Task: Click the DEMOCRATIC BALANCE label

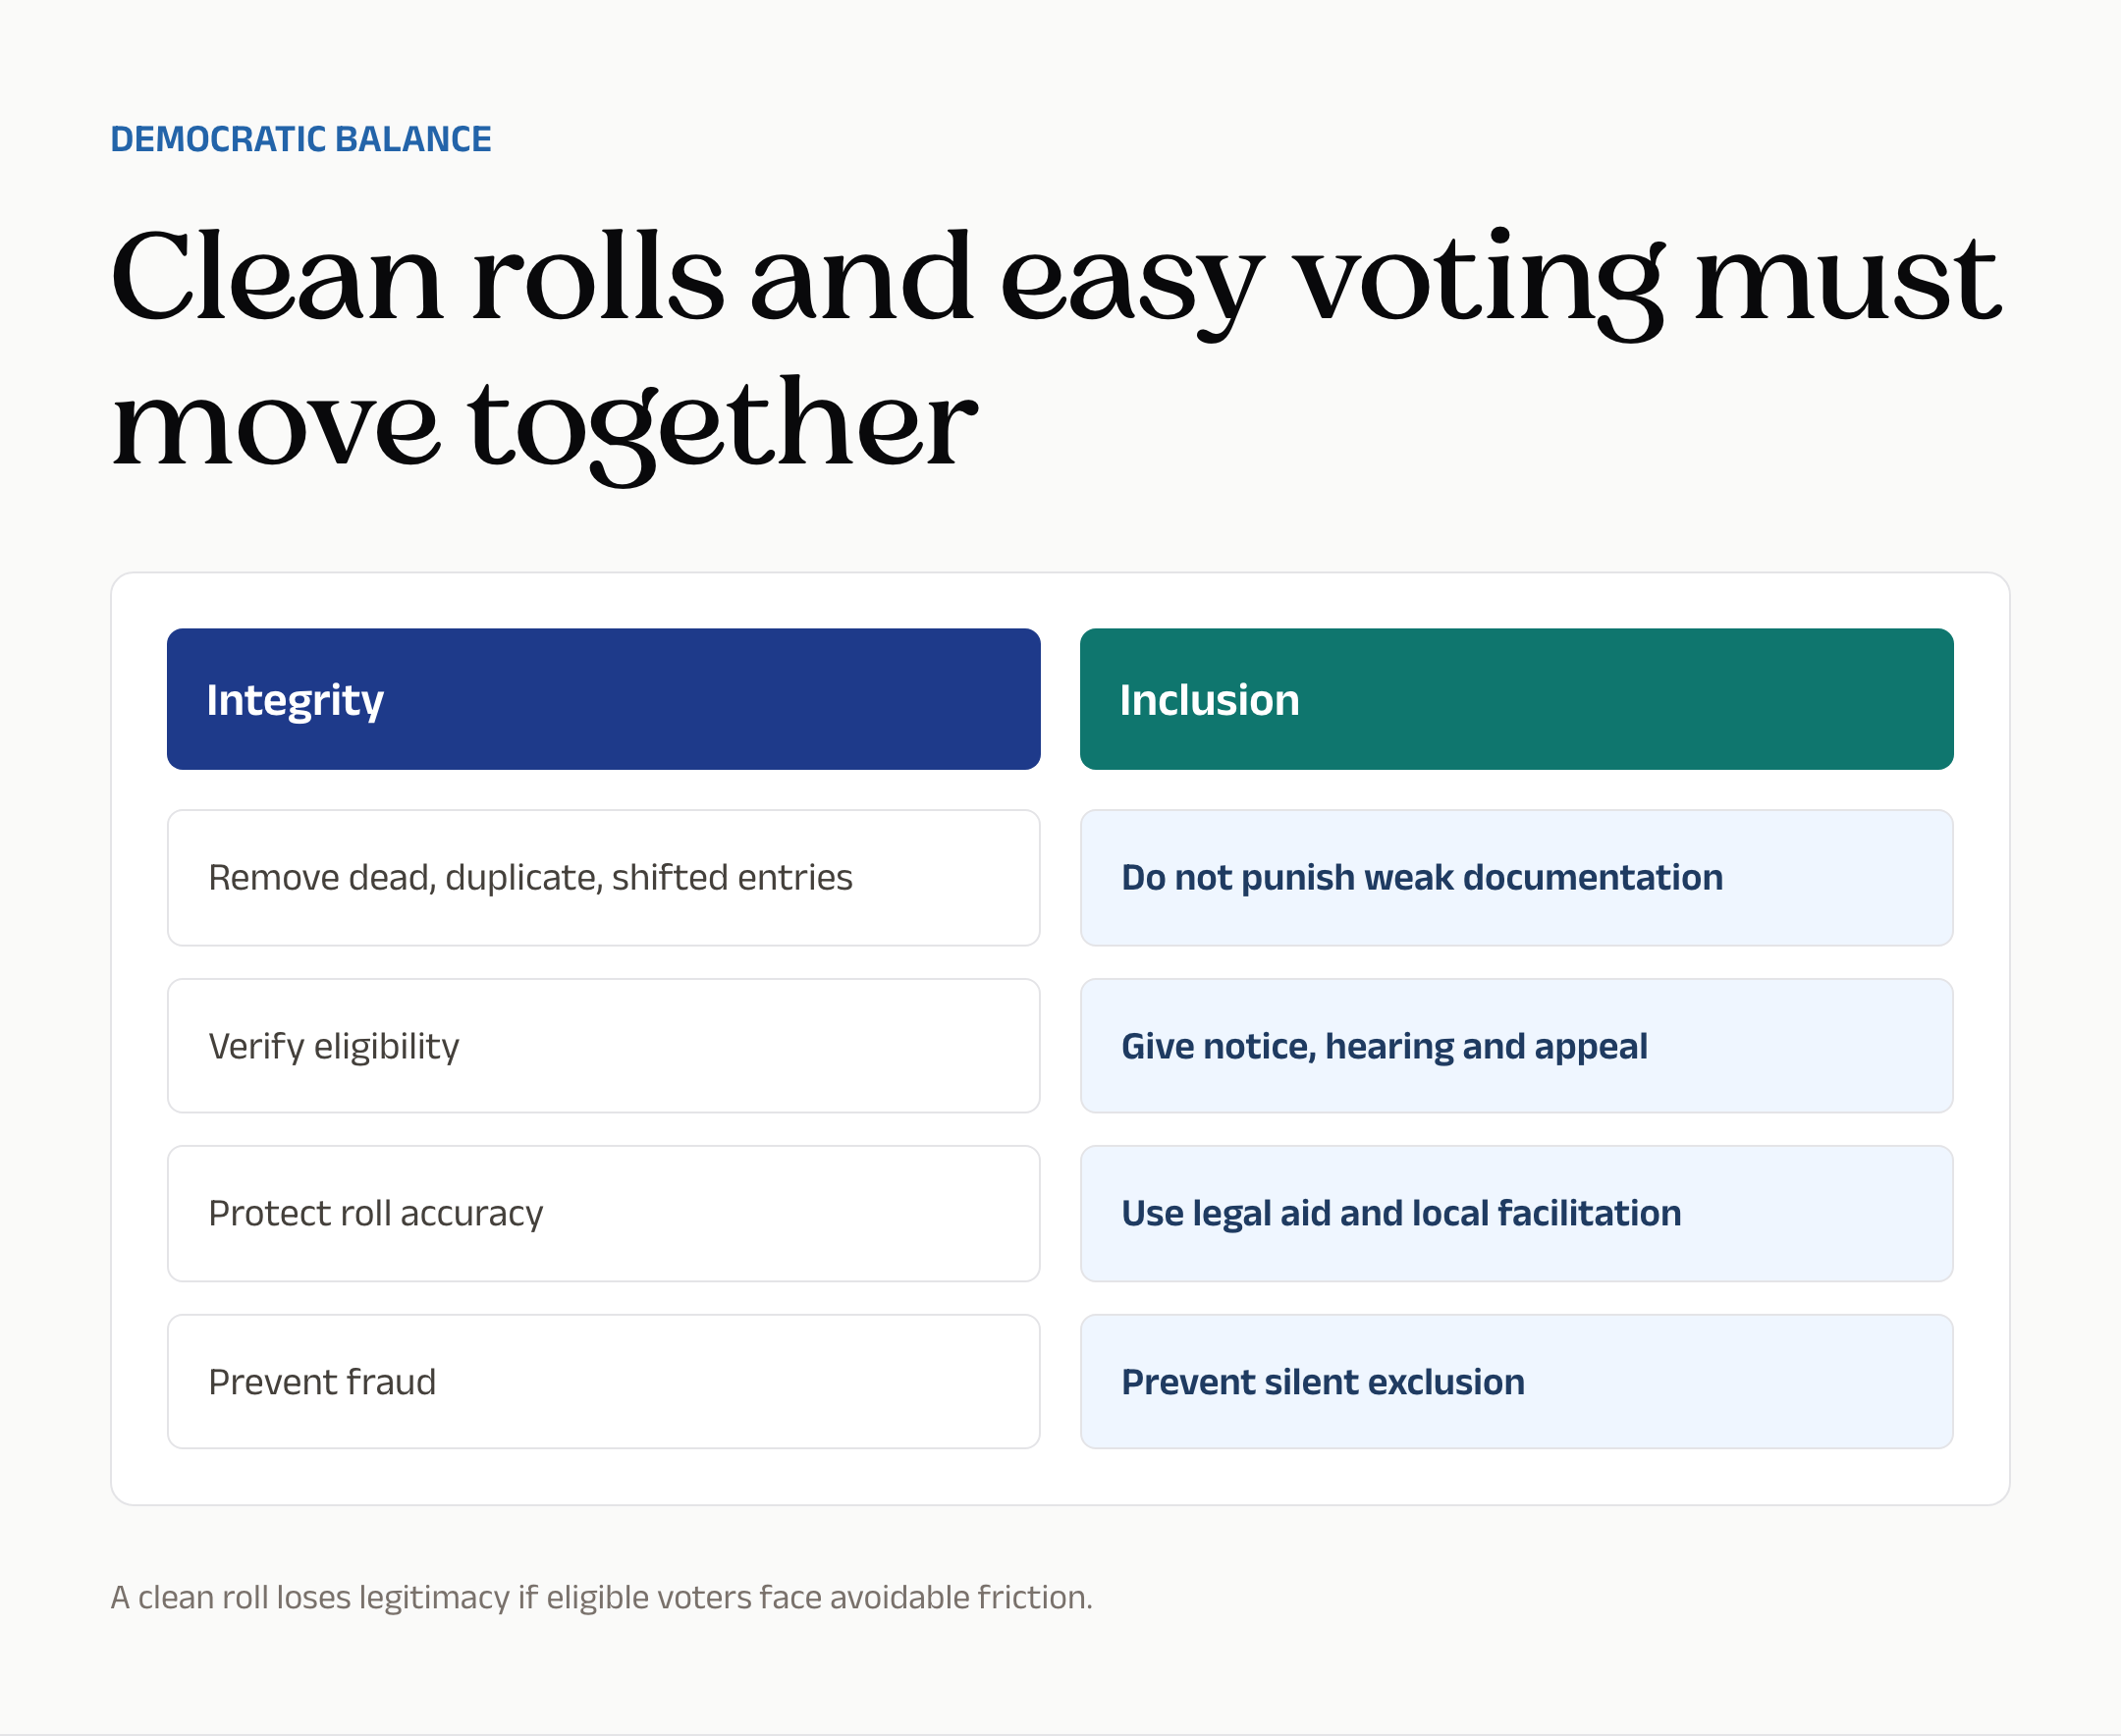Action: (300, 139)
